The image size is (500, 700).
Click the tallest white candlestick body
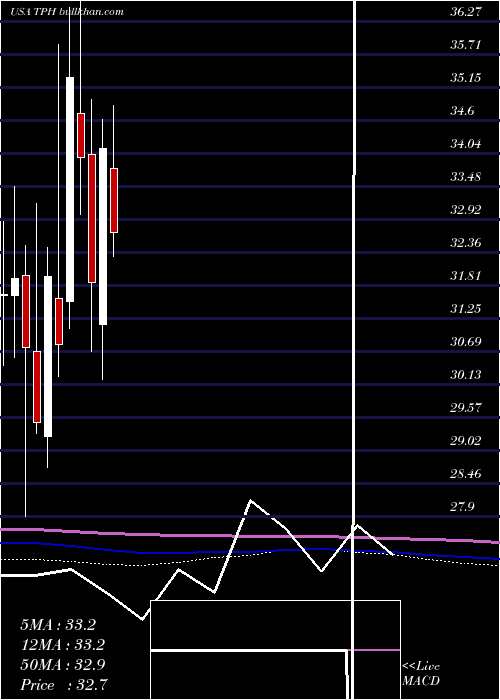pos(70,189)
